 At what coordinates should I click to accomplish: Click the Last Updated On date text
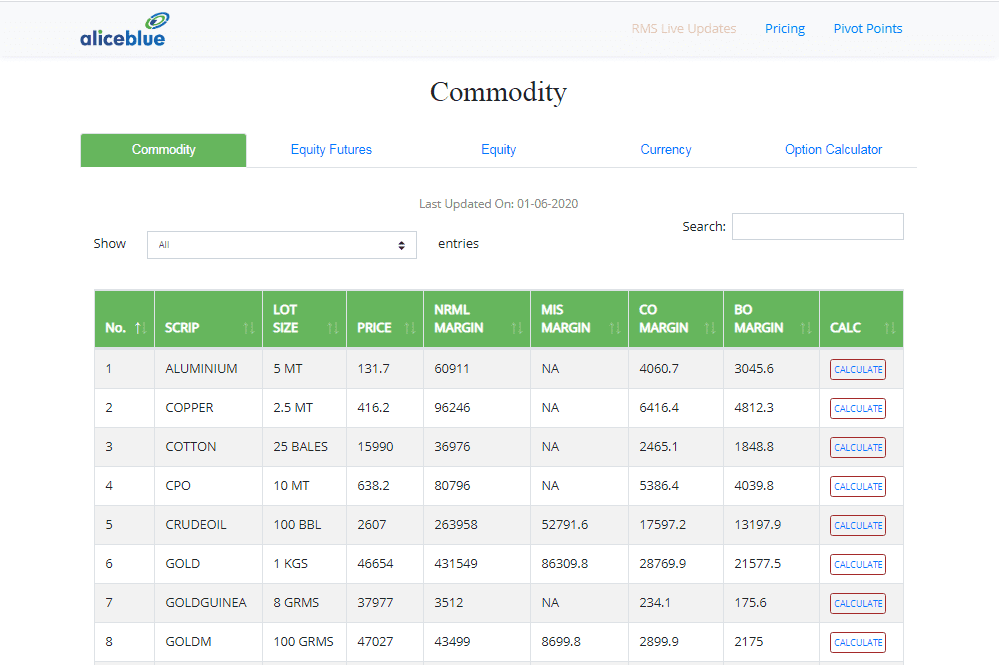click(x=498, y=204)
